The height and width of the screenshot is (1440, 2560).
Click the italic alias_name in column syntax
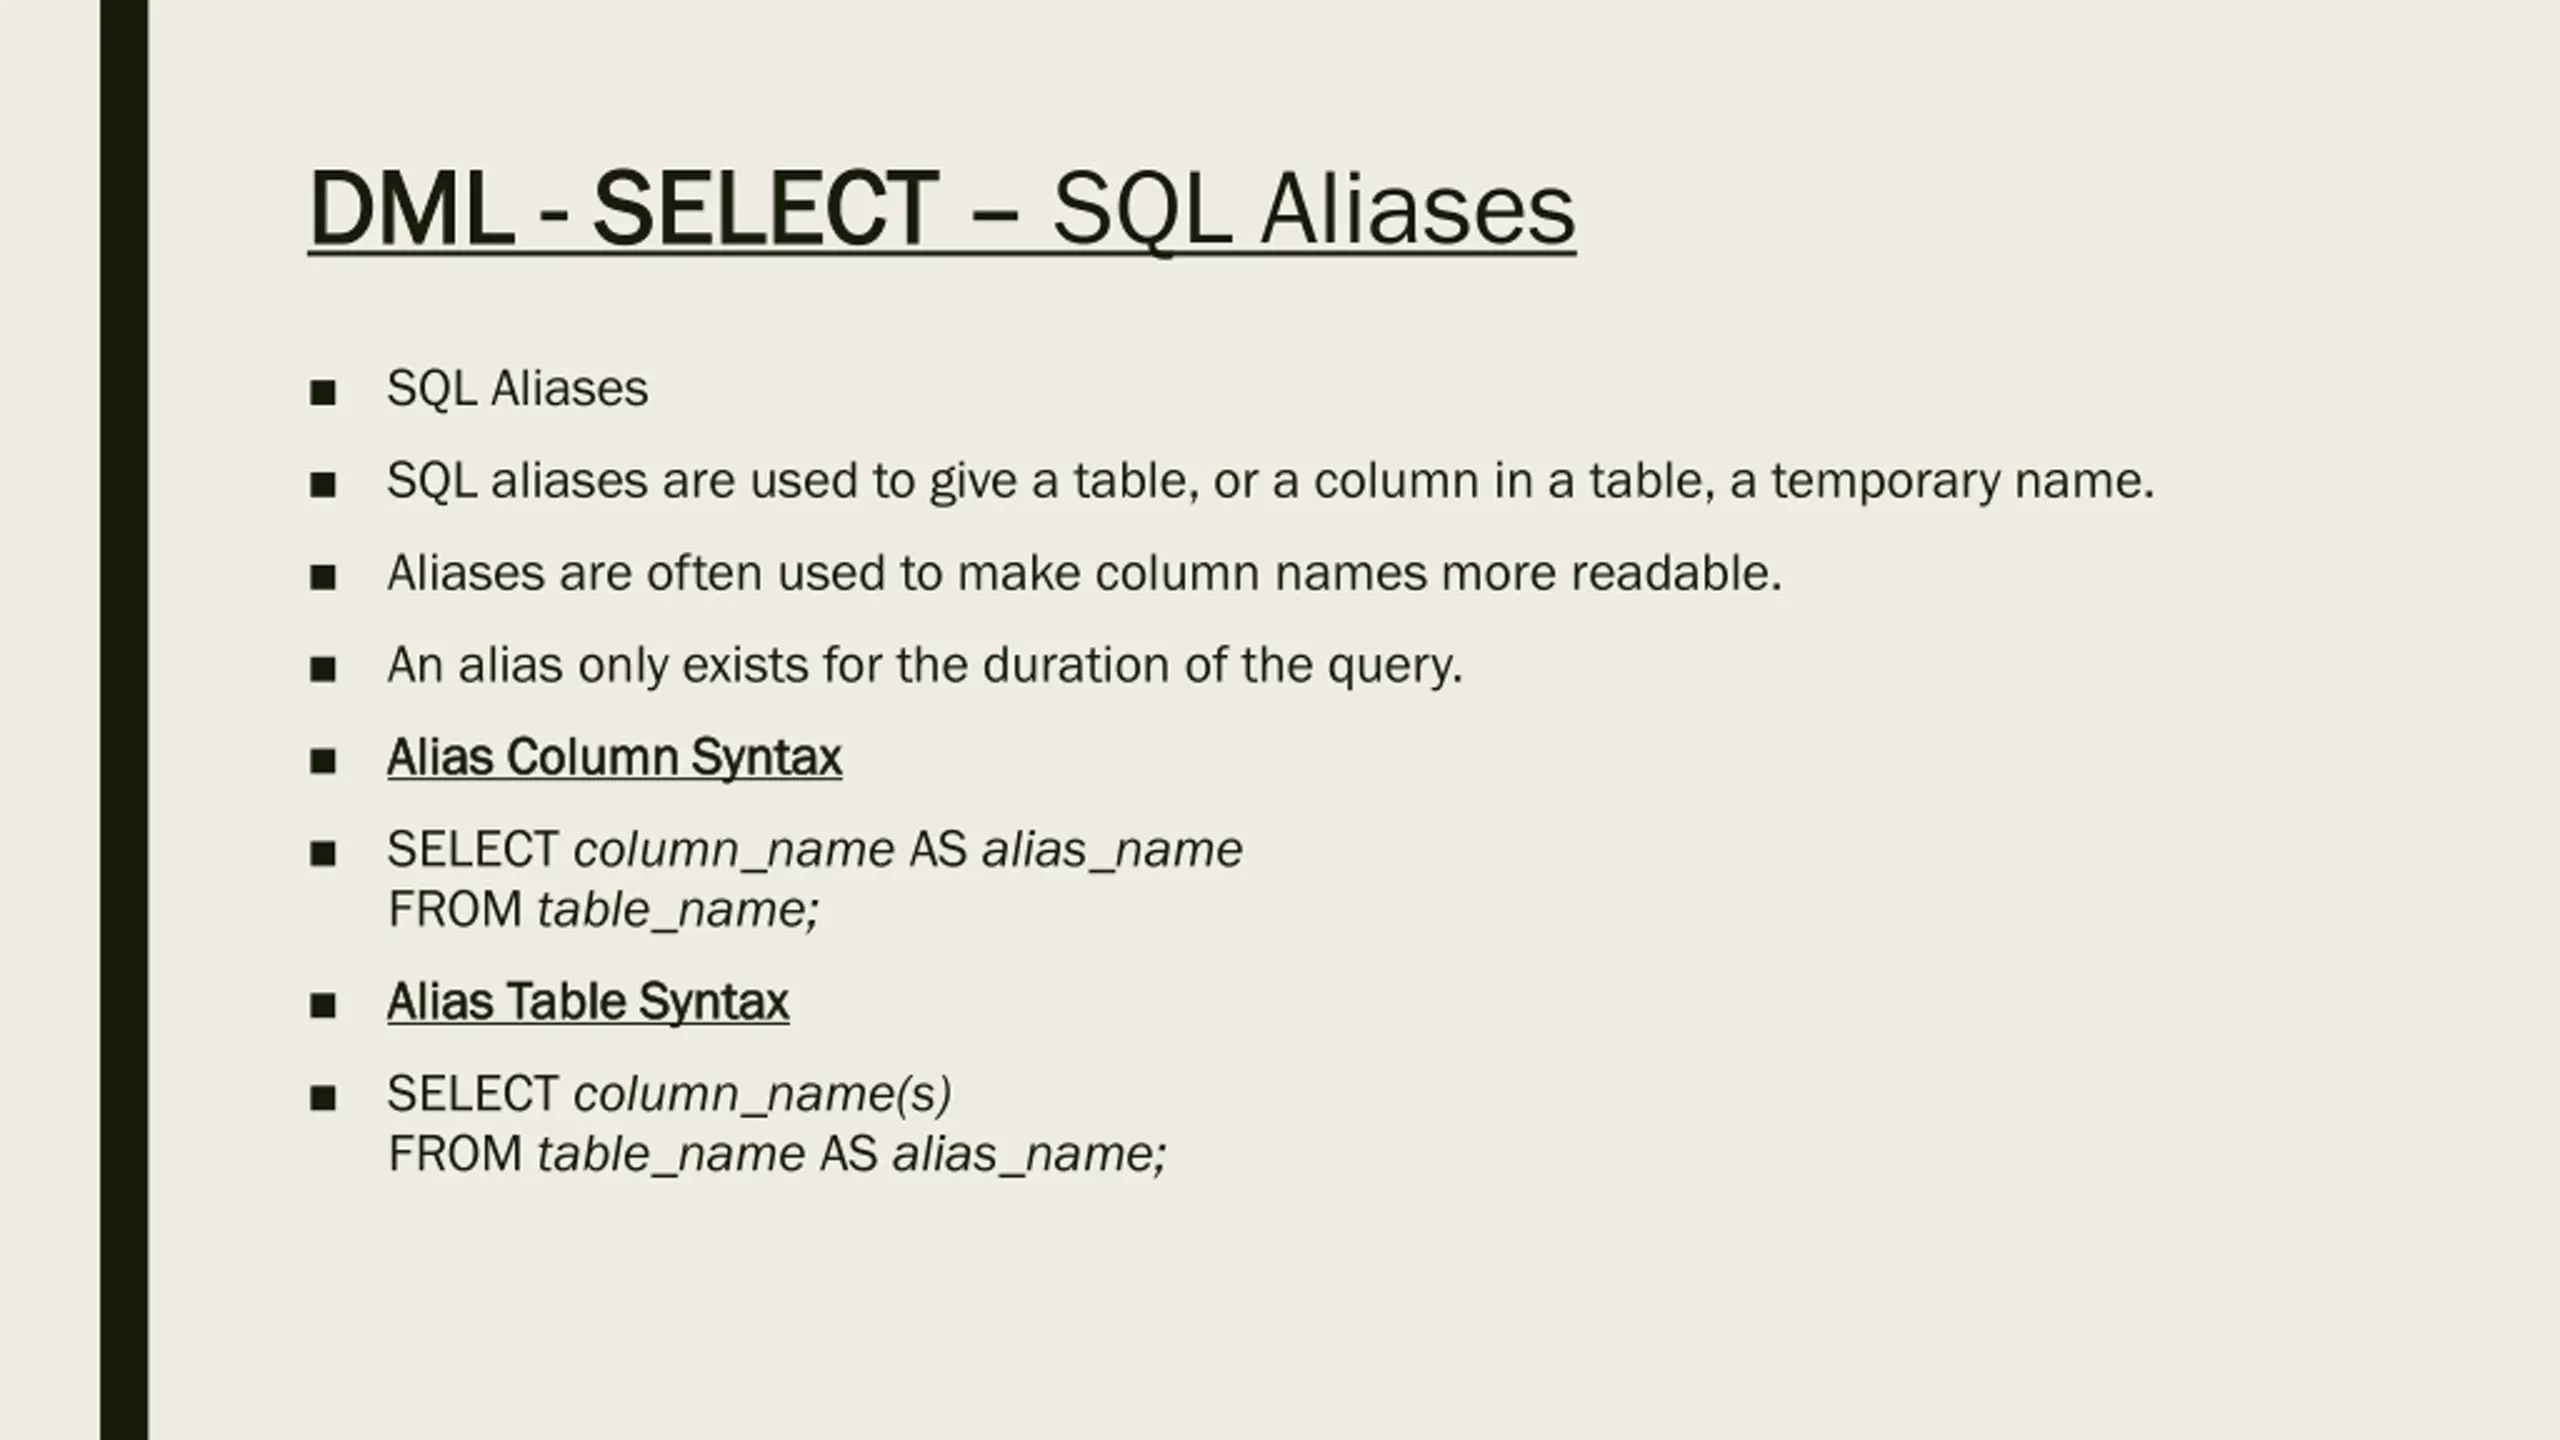pyautogui.click(x=1112, y=850)
